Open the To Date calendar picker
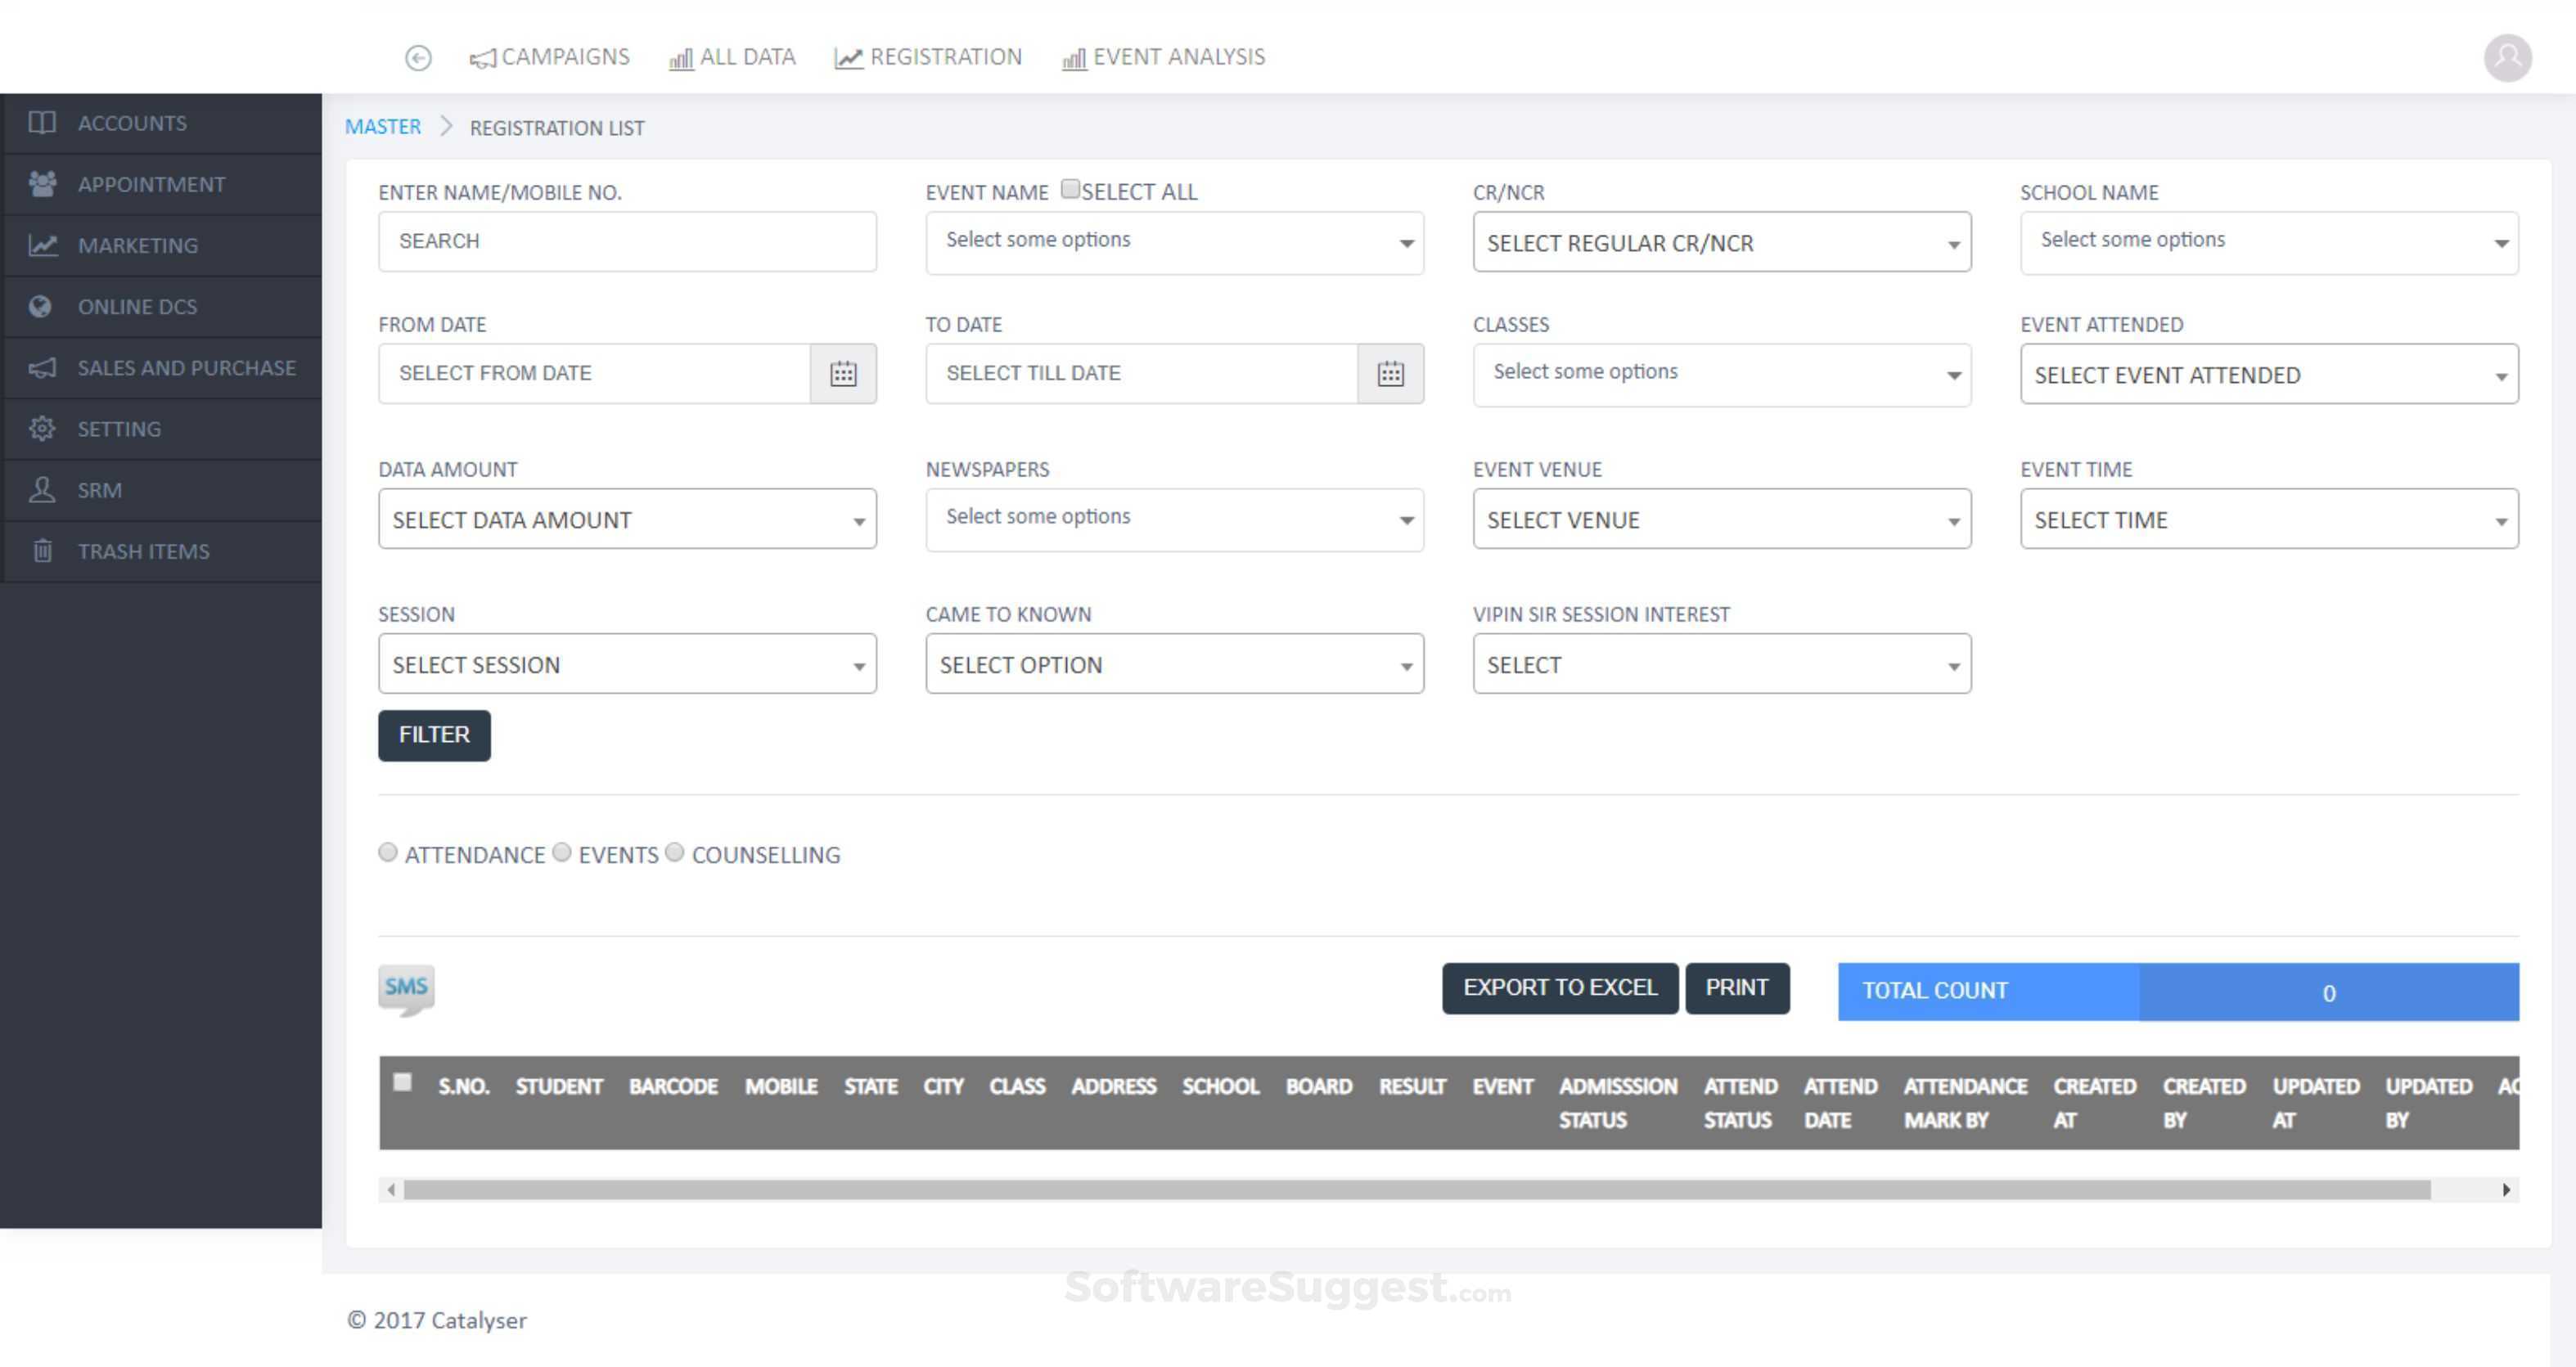Viewport: 2576px width, 1367px height. click(x=1390, y=374)
